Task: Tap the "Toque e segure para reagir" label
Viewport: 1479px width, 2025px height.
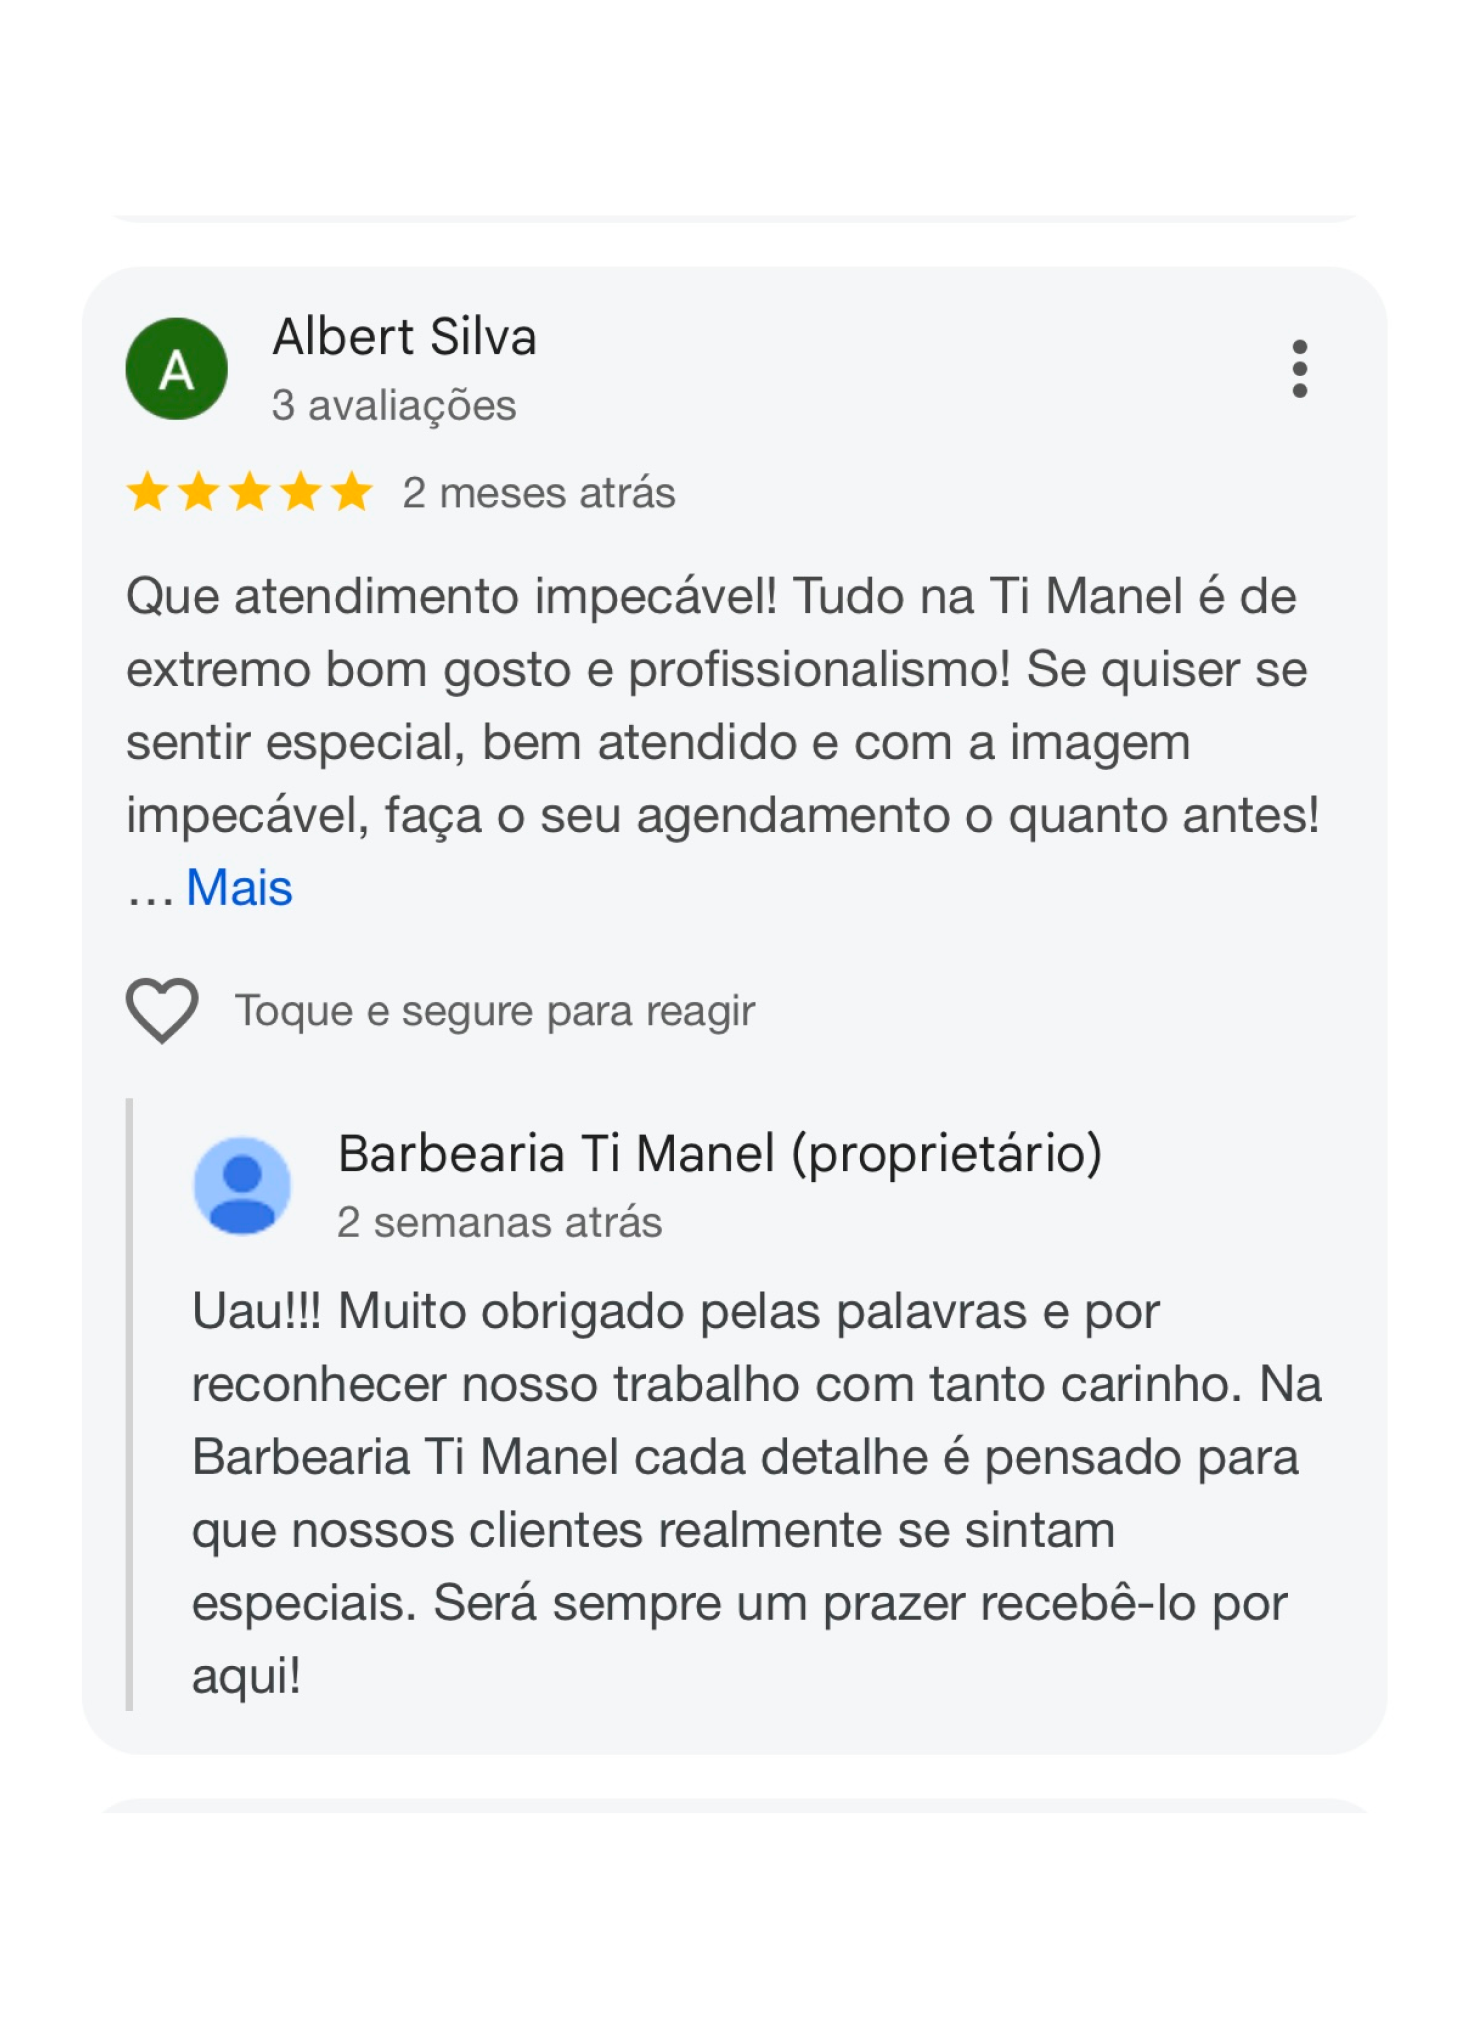Action: 495,1011
